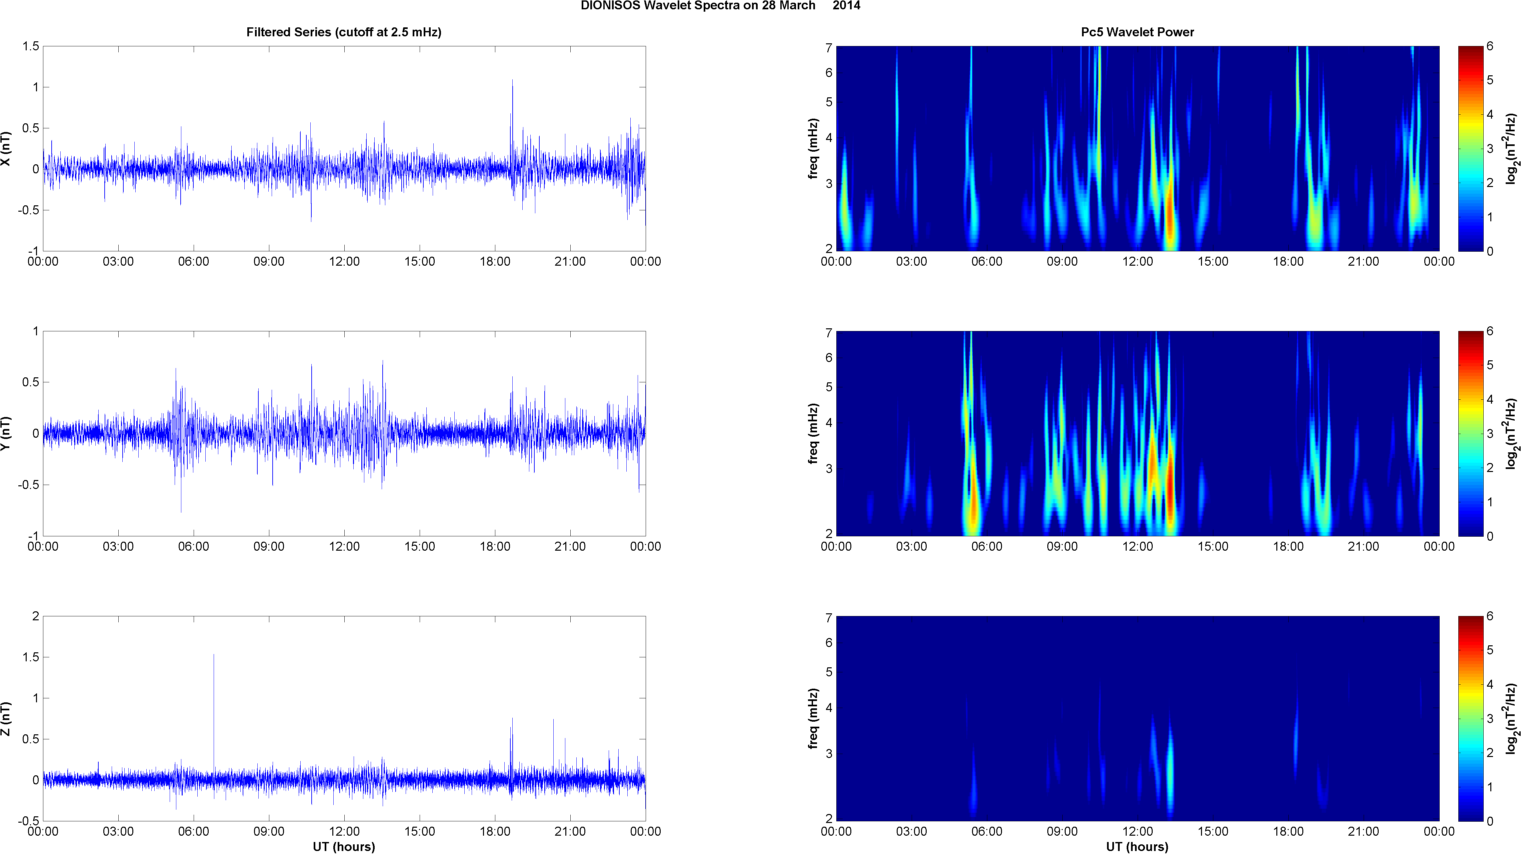Click the middle colorbar's log2(nT²/Hz) label

tap(1512, 433)
